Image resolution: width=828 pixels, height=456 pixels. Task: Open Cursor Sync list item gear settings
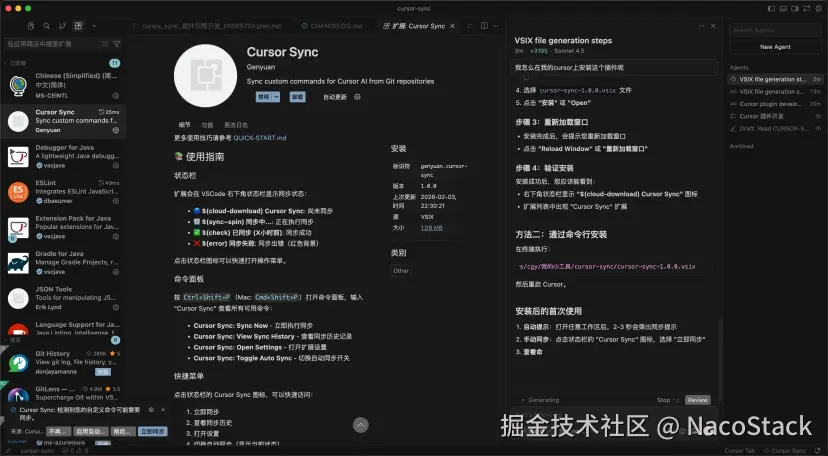coord(116,130)
